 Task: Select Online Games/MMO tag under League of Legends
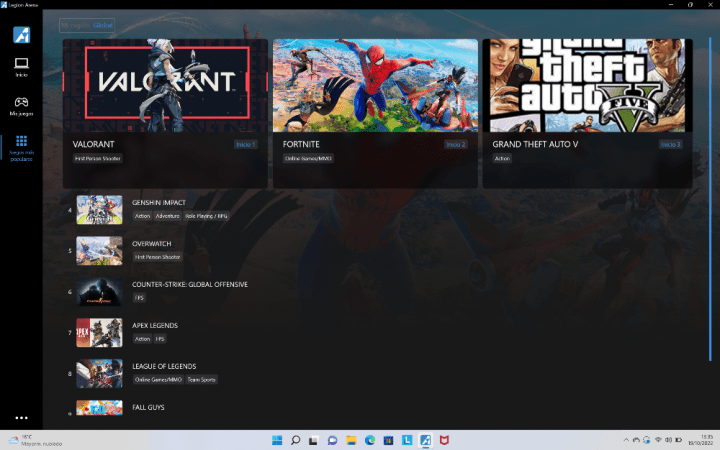158,380
